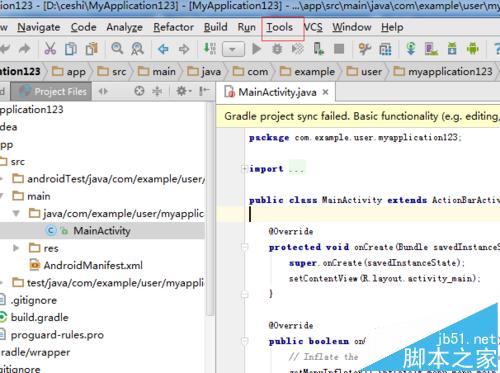Click the Redo arrow icon

click(25, 49)
